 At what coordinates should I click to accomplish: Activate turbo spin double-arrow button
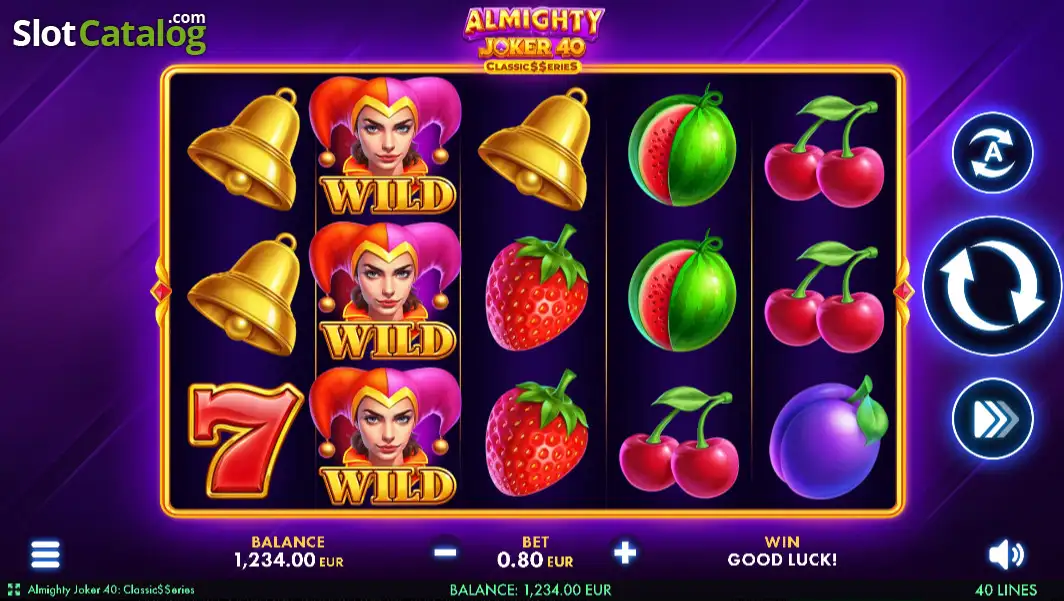pyautogui.click(x=993, y=419)
